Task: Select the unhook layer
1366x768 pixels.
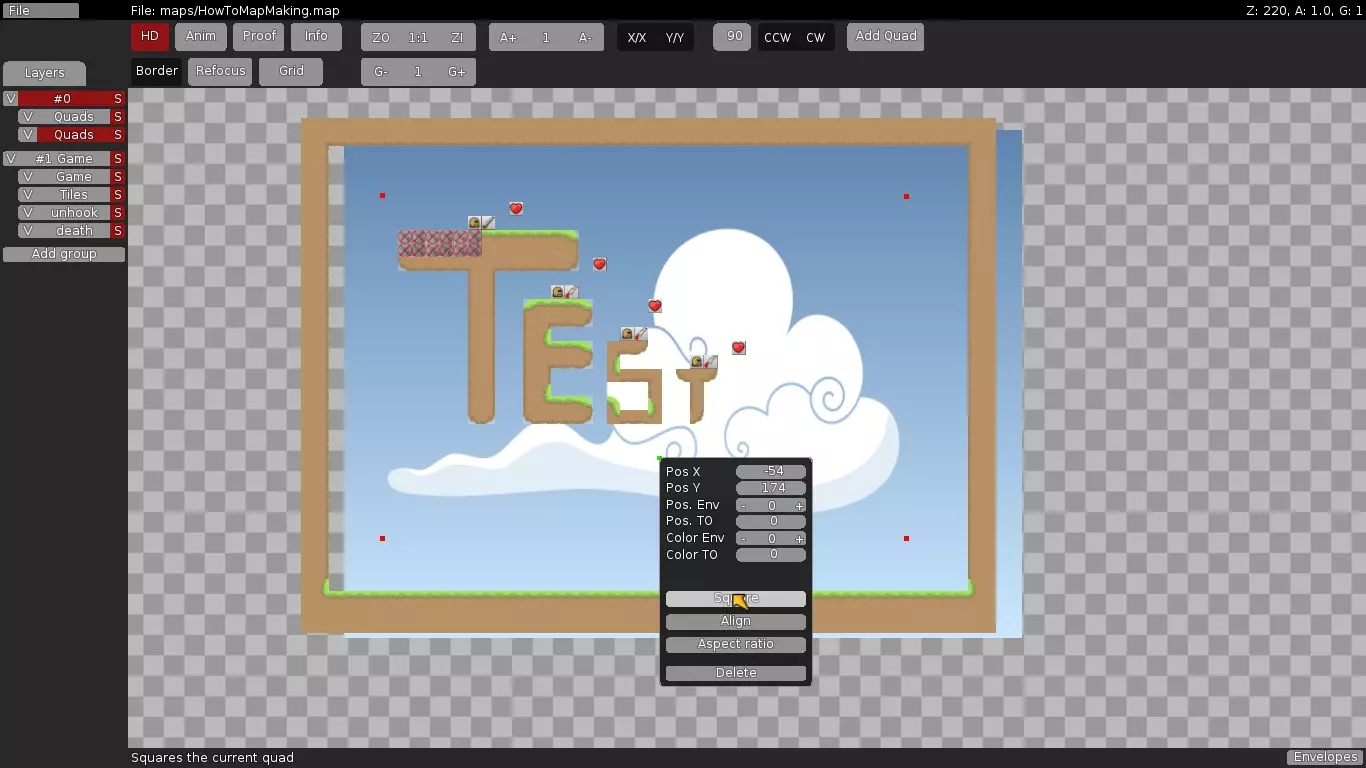Action: coord(74,213)
